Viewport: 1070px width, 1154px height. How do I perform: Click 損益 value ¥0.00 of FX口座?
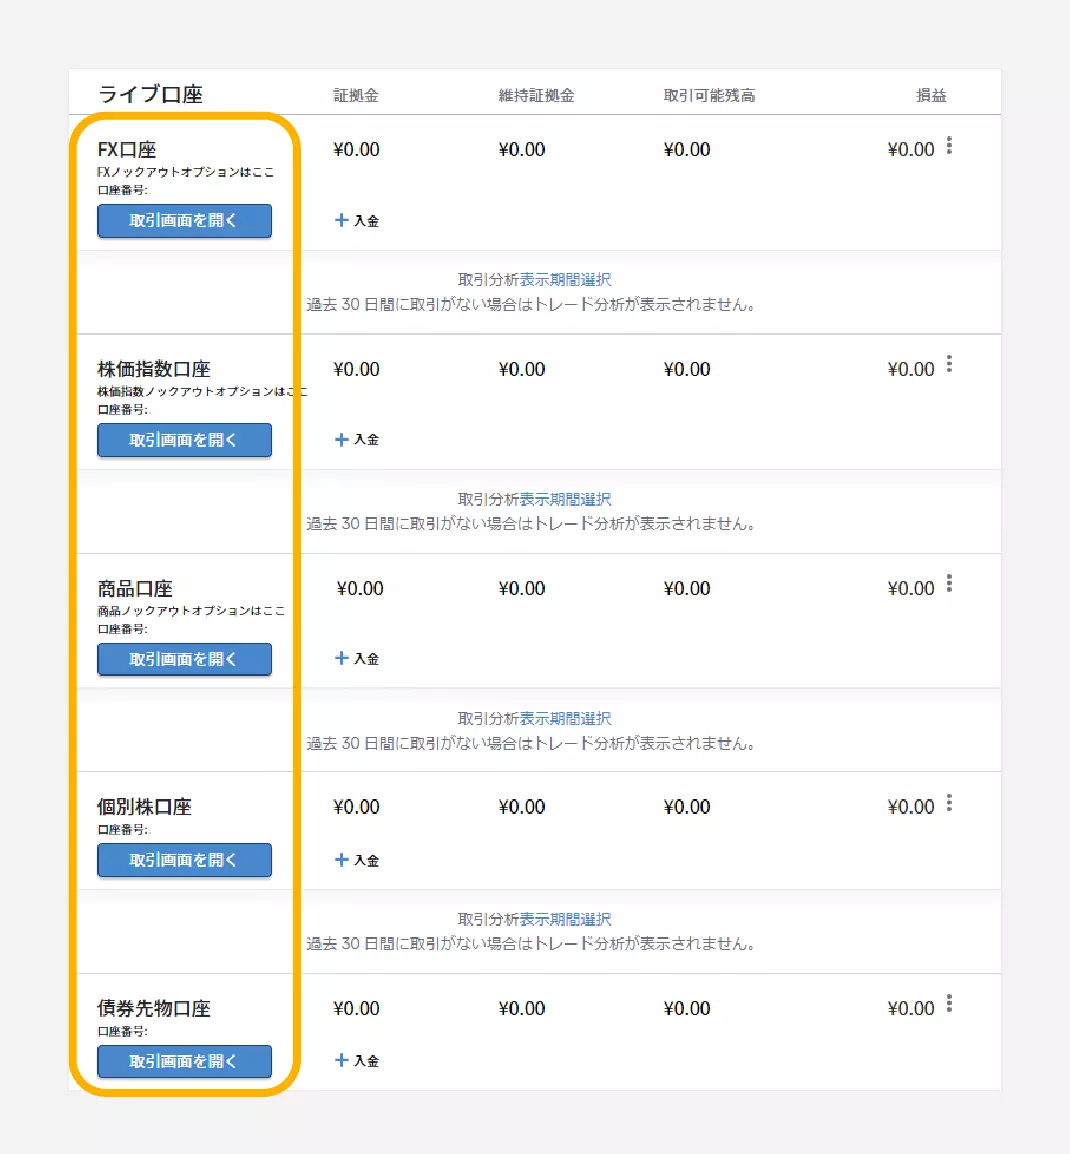pyautogui.click(x=911, y=149)
